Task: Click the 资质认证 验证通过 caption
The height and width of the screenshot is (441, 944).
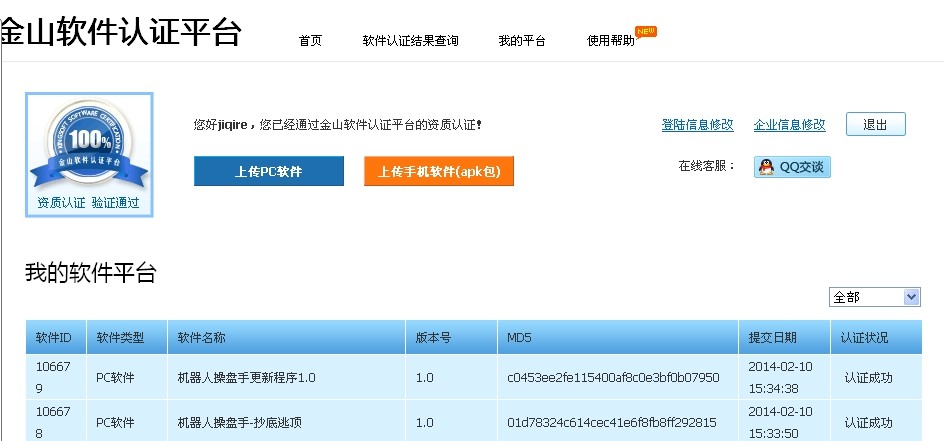Action: coord(88,203)
